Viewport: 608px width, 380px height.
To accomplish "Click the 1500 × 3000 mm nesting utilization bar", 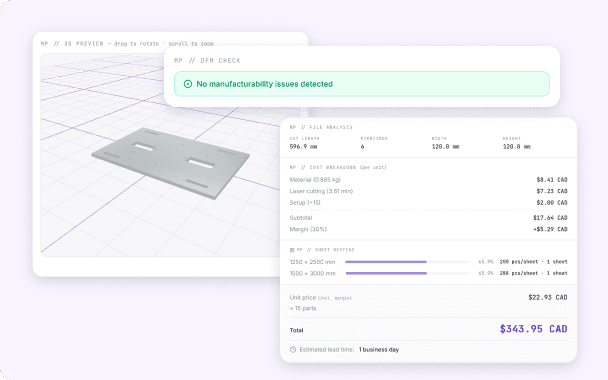I will tap(407, 273).
